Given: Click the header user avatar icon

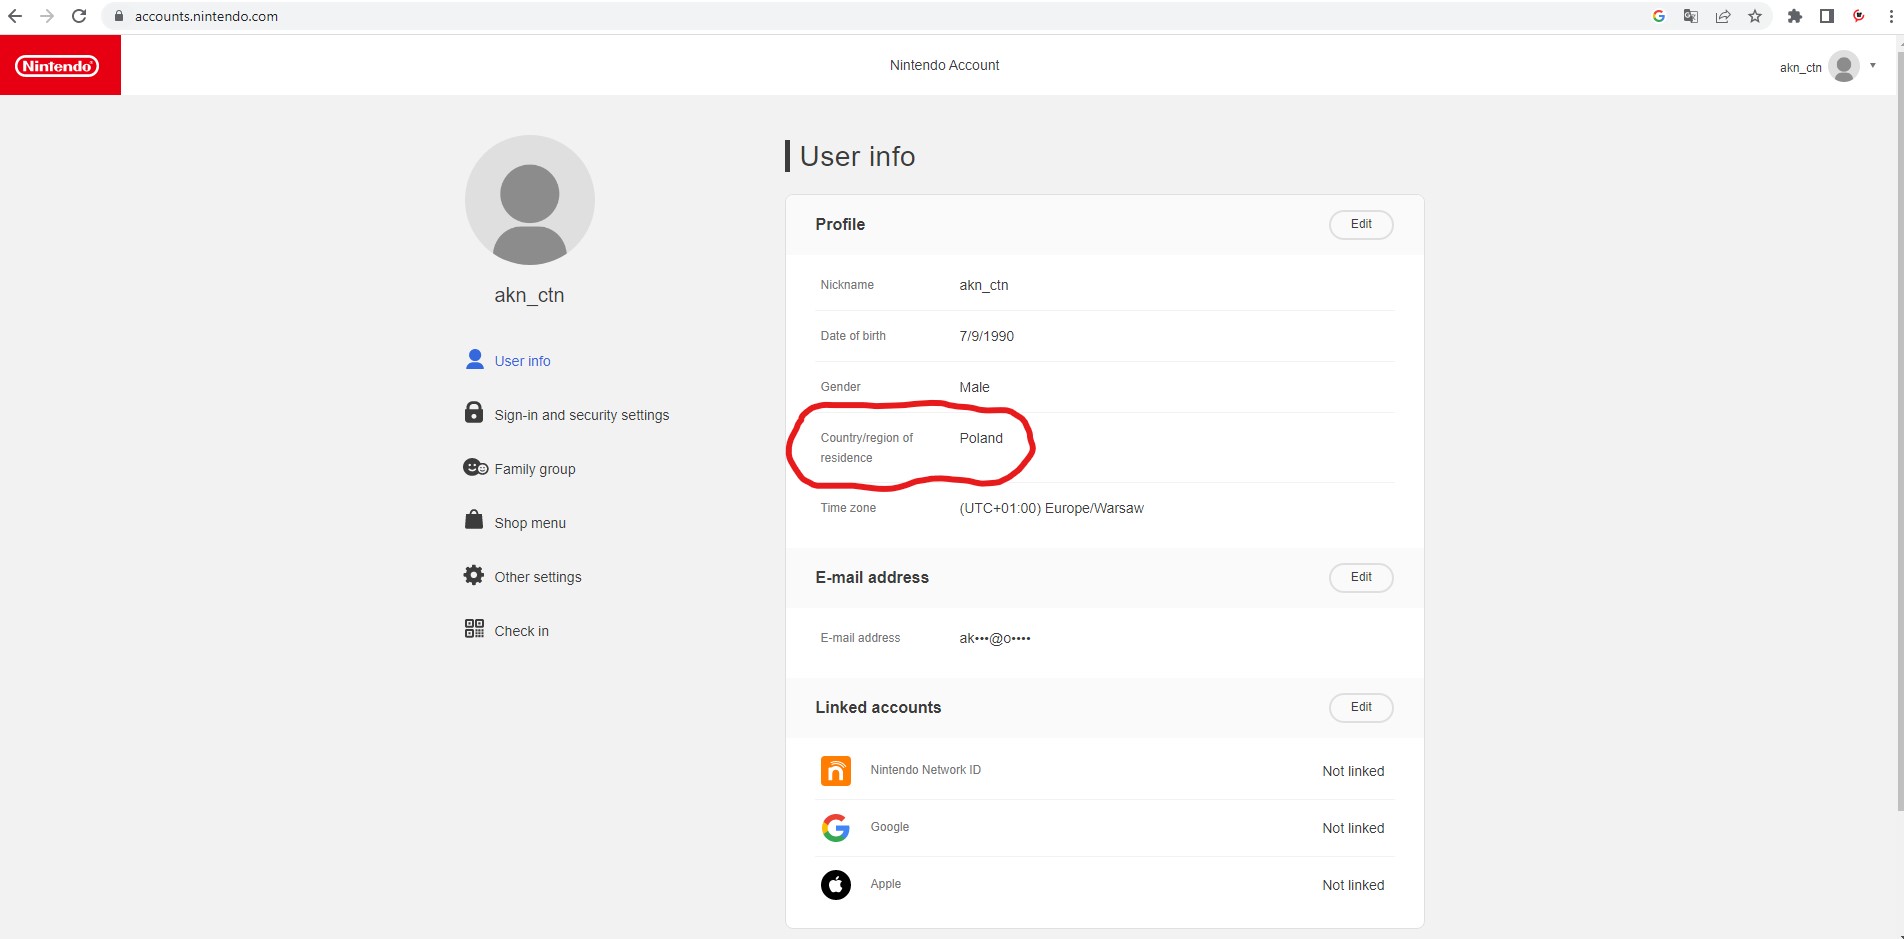Looking at the screenshot, I should tap(1844, 67).
